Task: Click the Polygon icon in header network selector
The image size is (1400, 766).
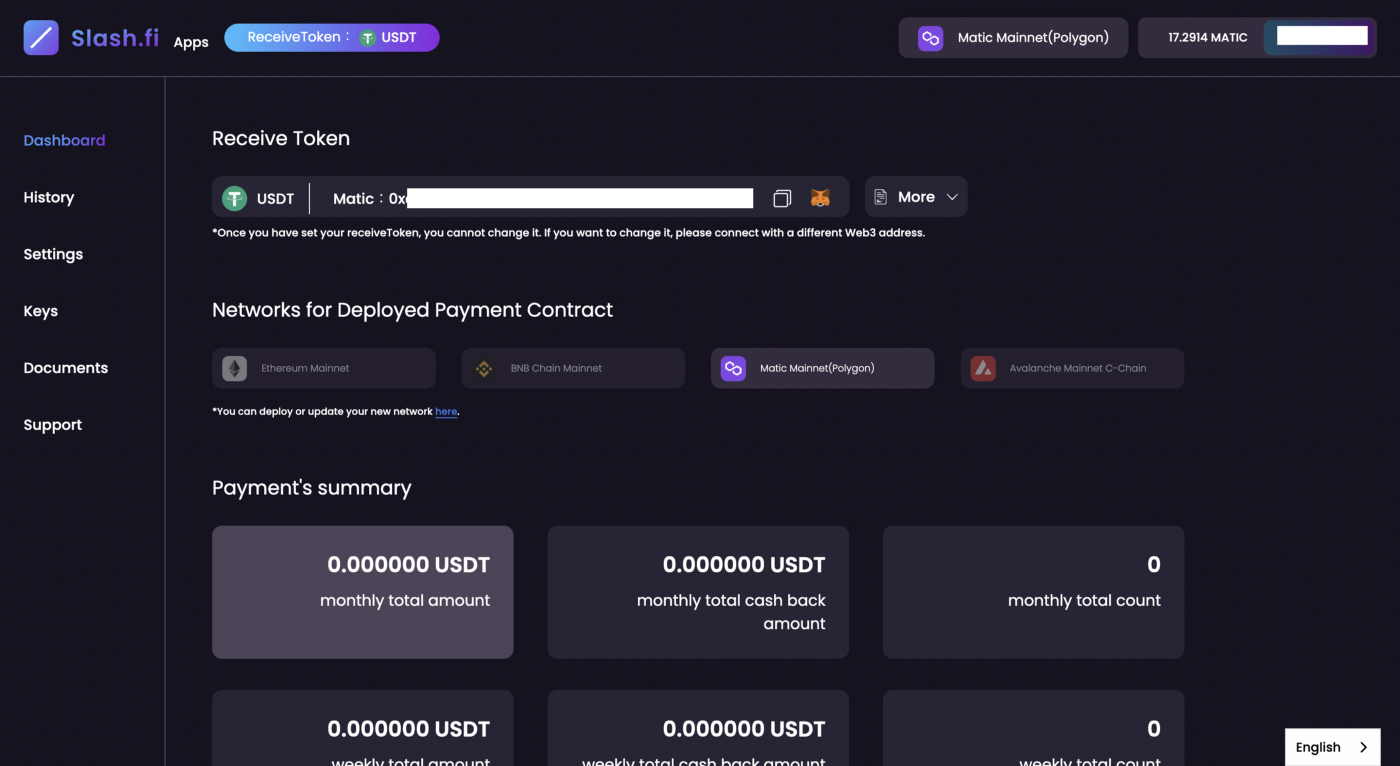Action: click(930, 38)
